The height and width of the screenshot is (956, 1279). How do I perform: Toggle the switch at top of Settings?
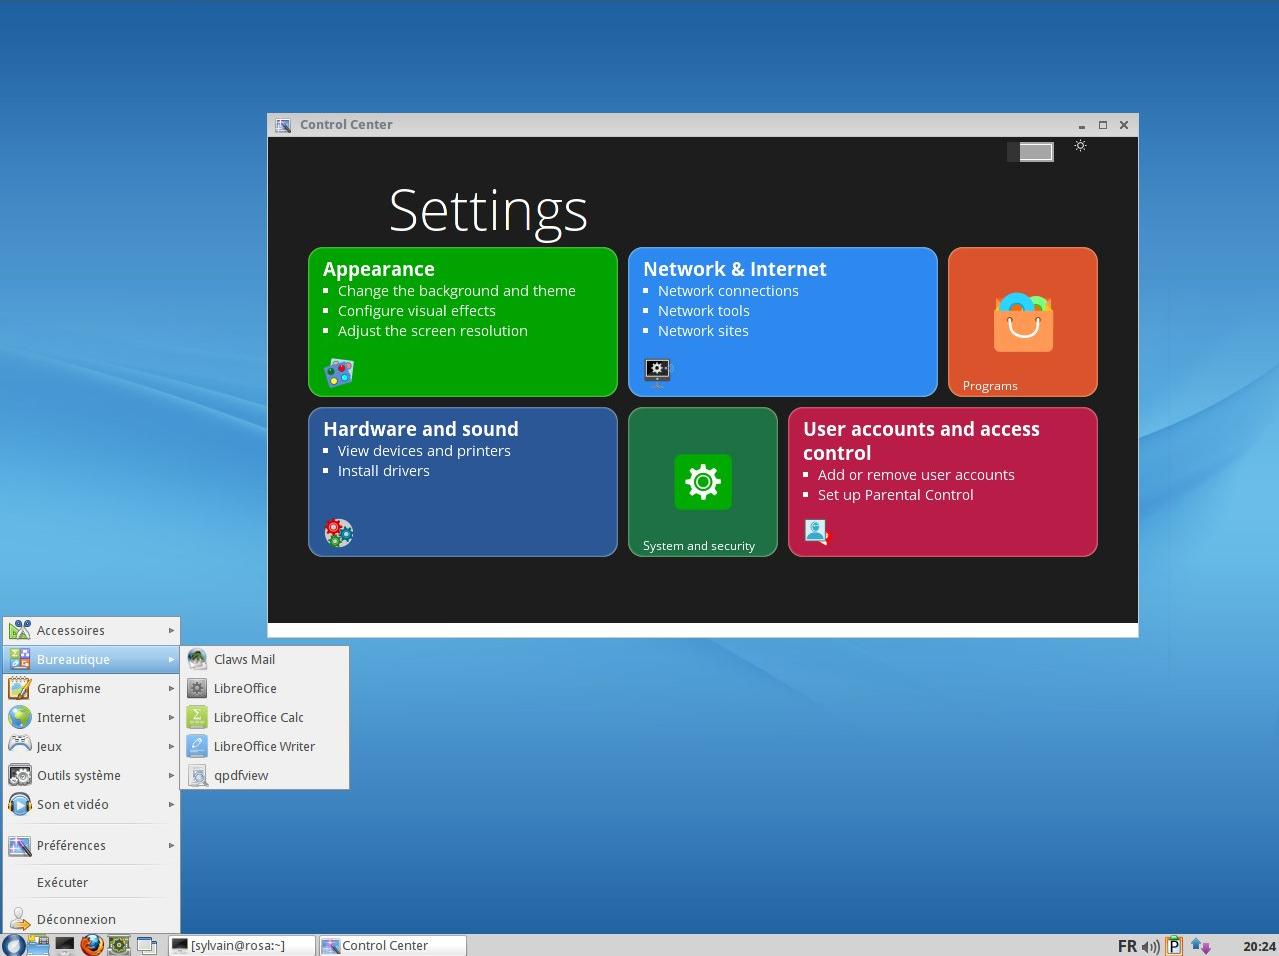(x=1030, y=152)
